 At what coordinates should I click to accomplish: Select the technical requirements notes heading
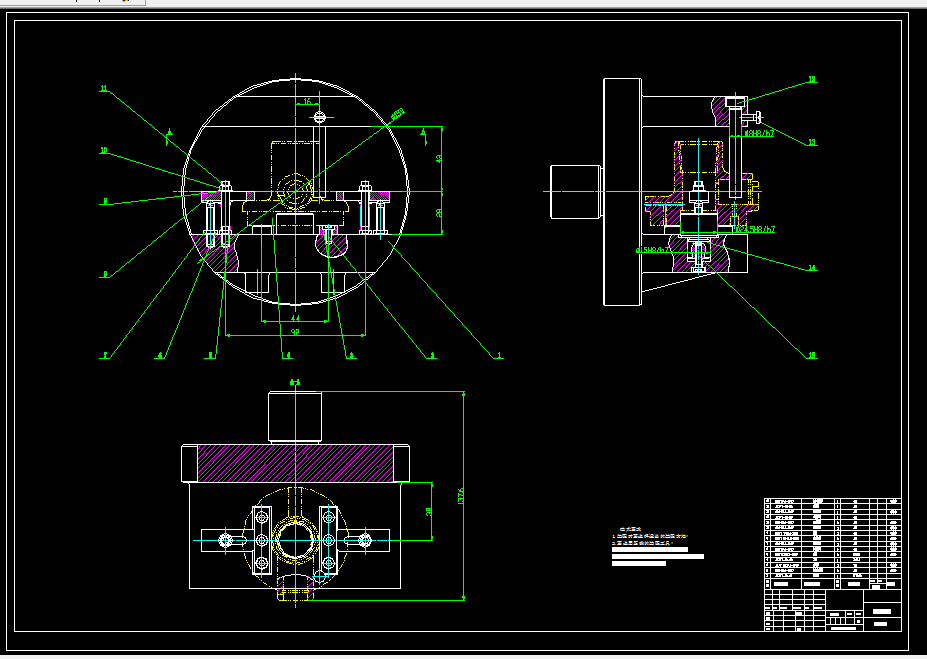point(630,529)
